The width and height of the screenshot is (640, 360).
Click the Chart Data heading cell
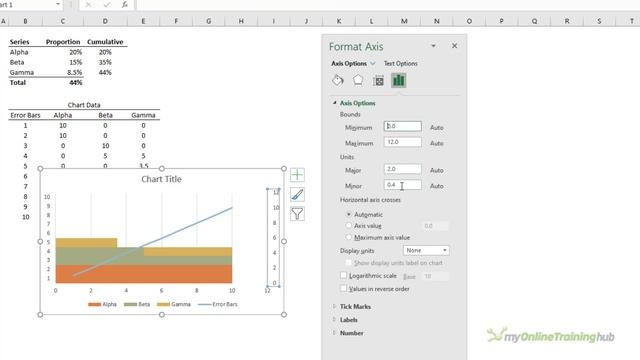84,105
